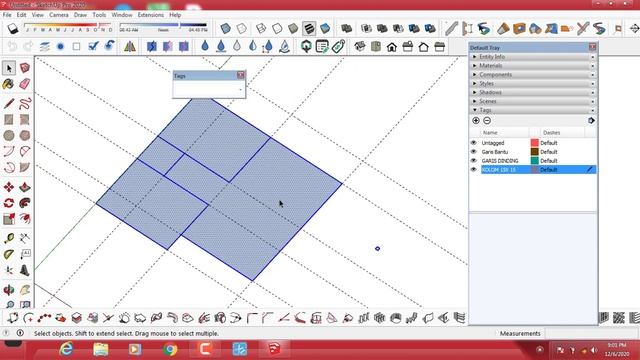Image resolution: width=640 pixels, height=360 pixels.
Task: Select the Orbit tool
Action: tap(9, 290)
